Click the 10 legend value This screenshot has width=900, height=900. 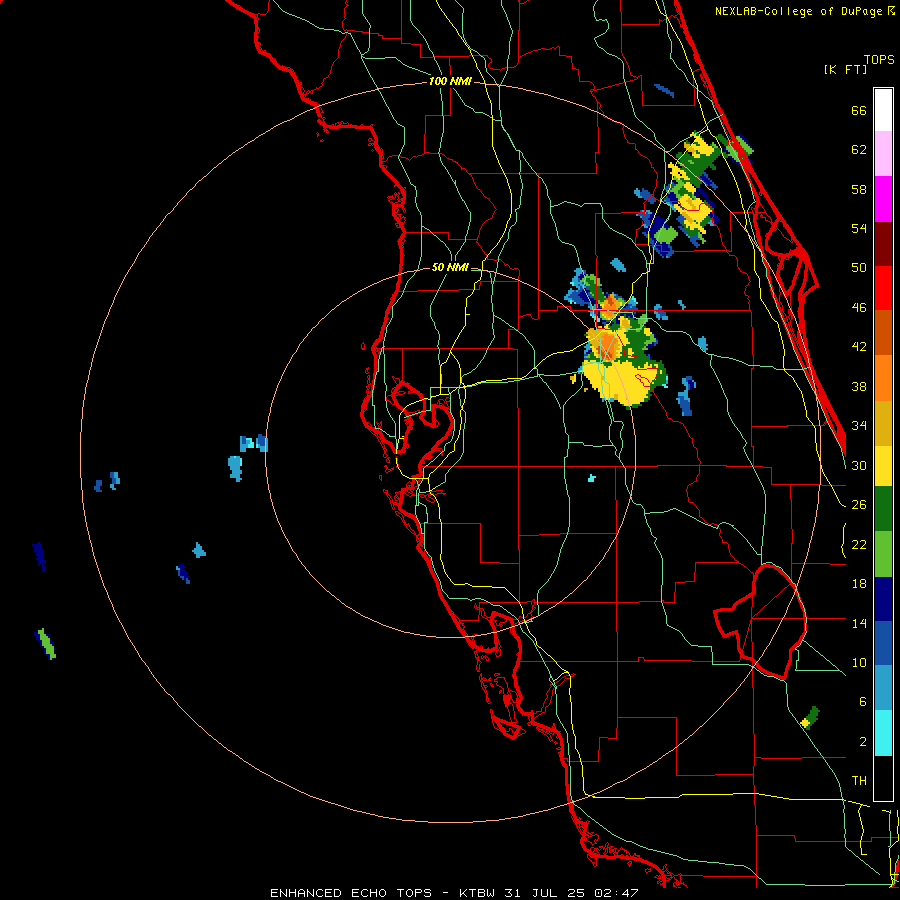[859, 663]
